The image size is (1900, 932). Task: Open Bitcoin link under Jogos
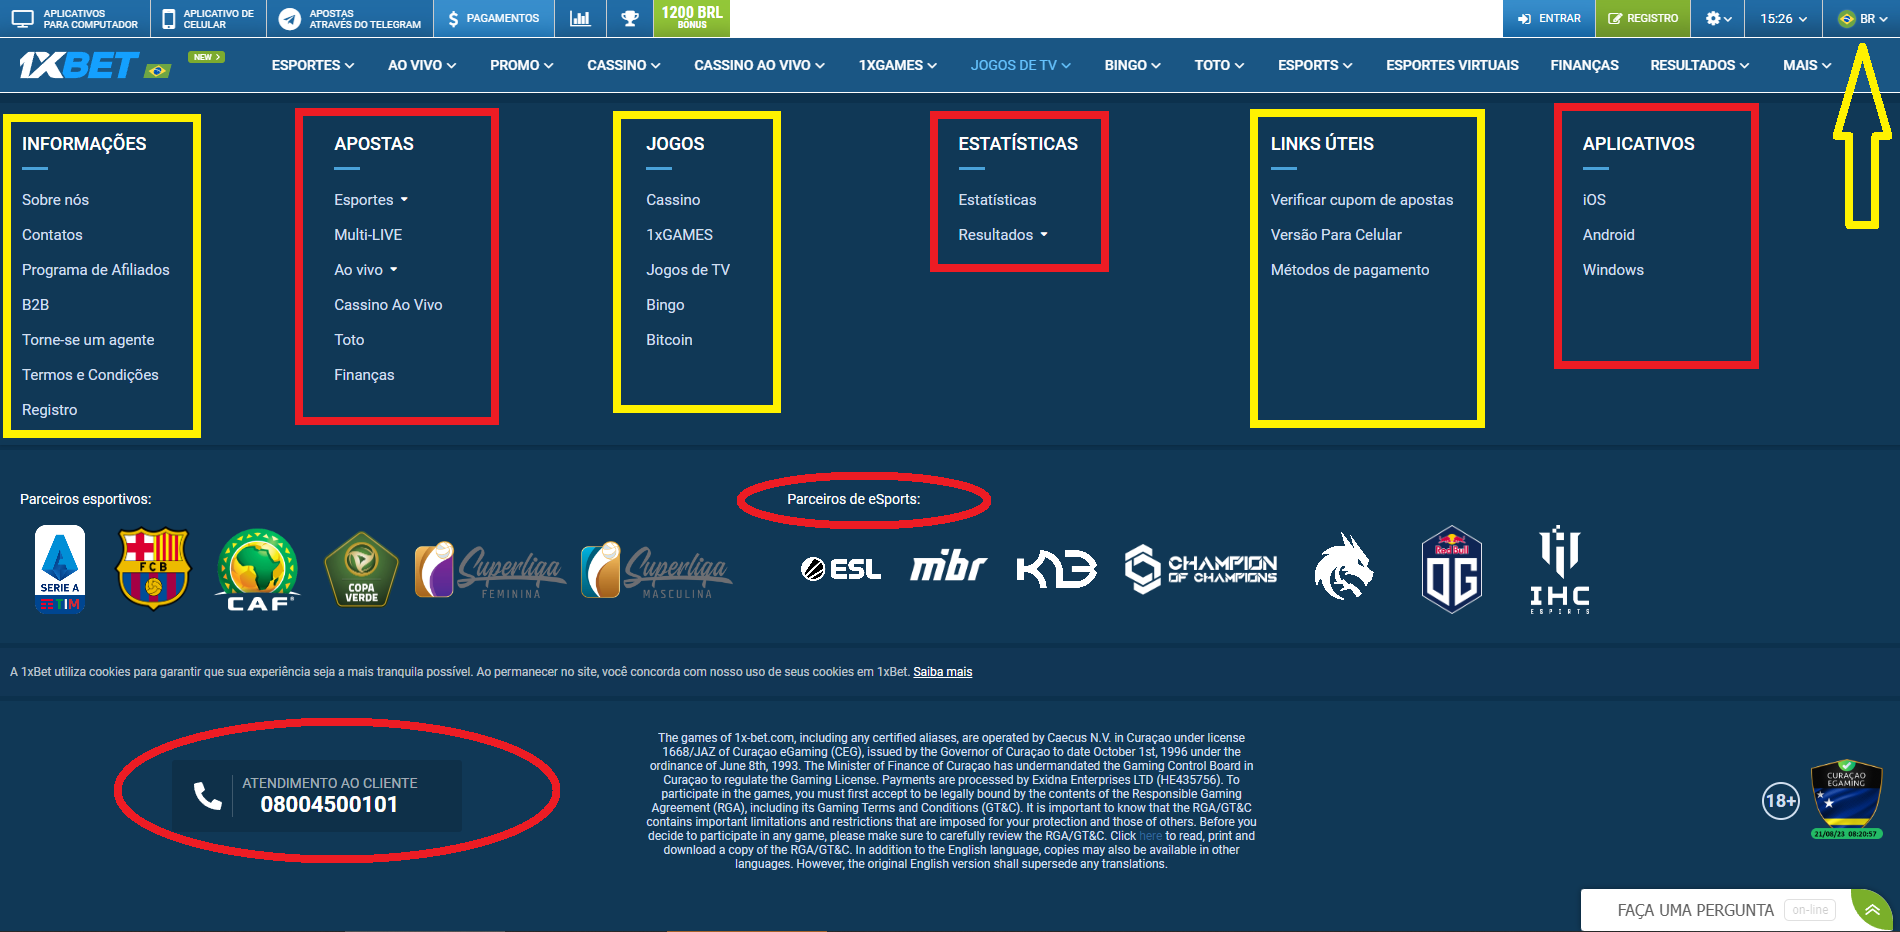tap(669, 340)
